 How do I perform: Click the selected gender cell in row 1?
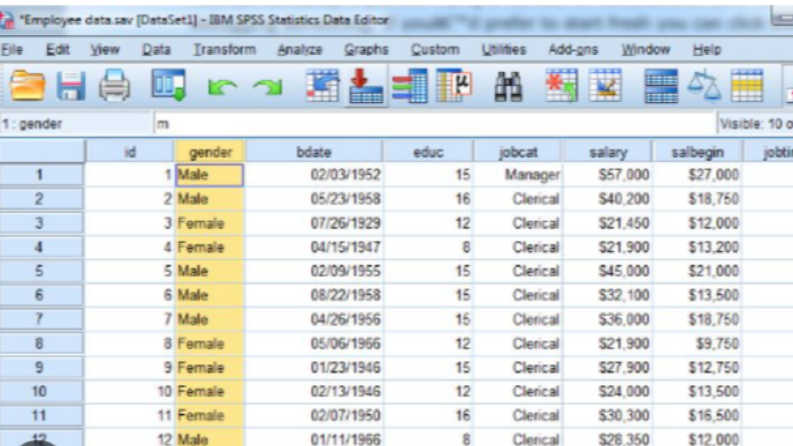point(209,175)
